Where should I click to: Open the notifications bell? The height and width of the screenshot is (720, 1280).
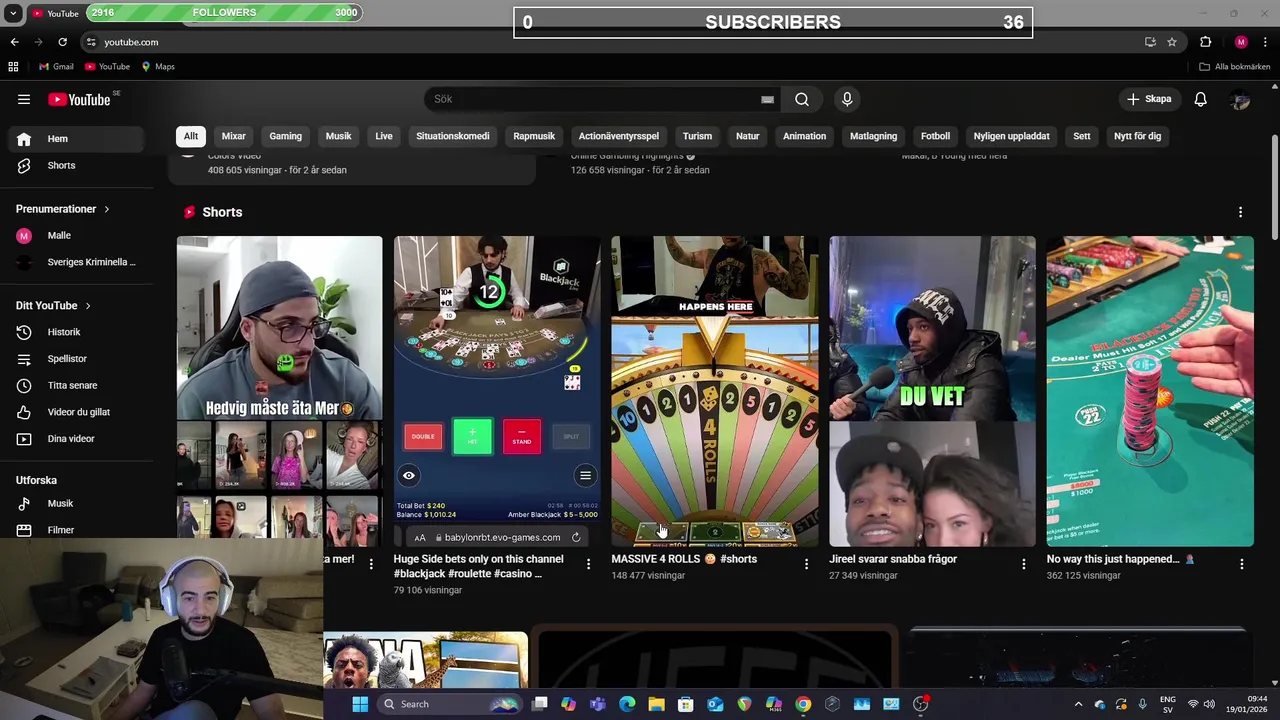(1200, 99)
